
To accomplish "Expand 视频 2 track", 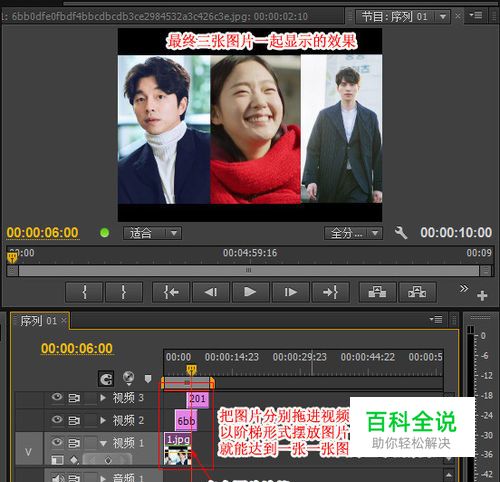I will 103,420.
